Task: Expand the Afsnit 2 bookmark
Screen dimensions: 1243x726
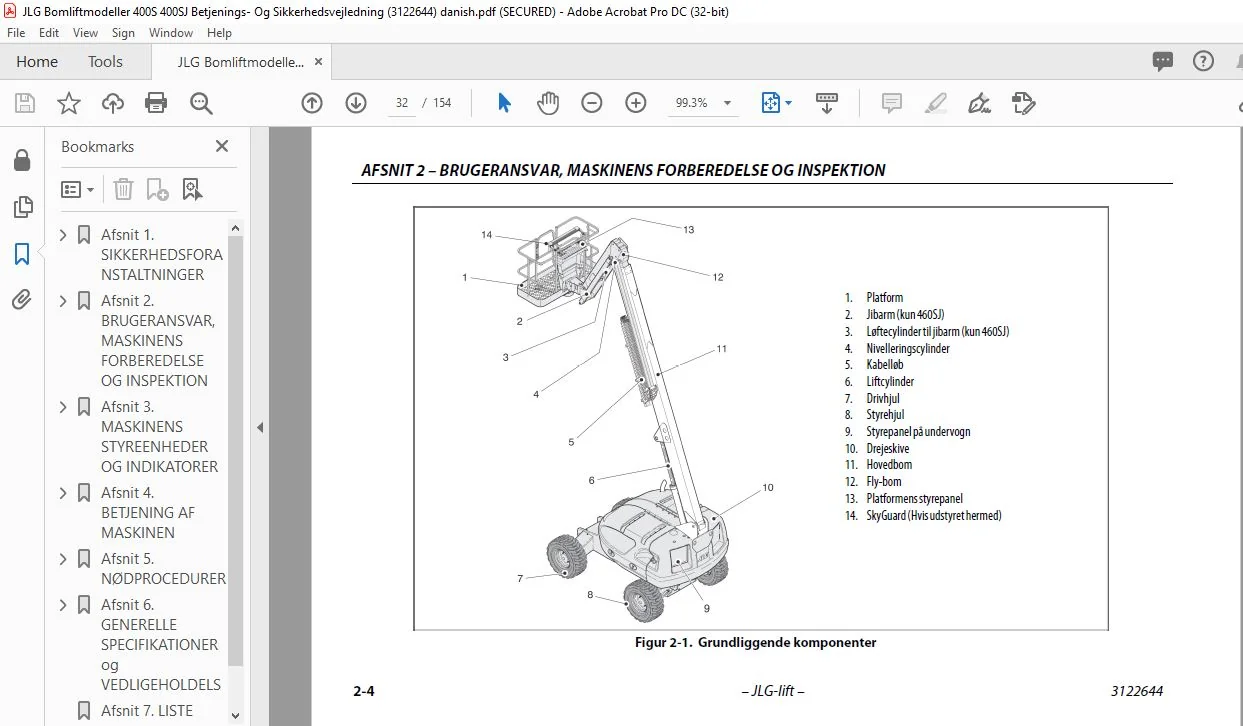Action: [x=63, y=301]
